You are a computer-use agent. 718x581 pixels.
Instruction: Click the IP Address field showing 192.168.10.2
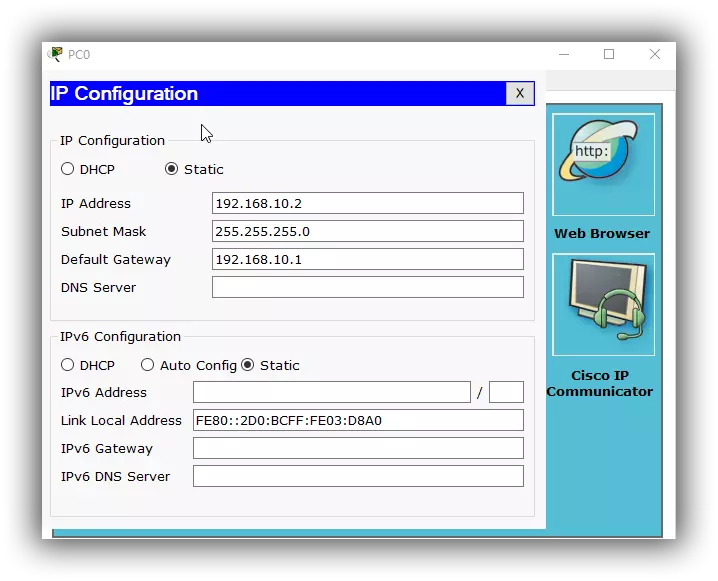tap(367, 203)
